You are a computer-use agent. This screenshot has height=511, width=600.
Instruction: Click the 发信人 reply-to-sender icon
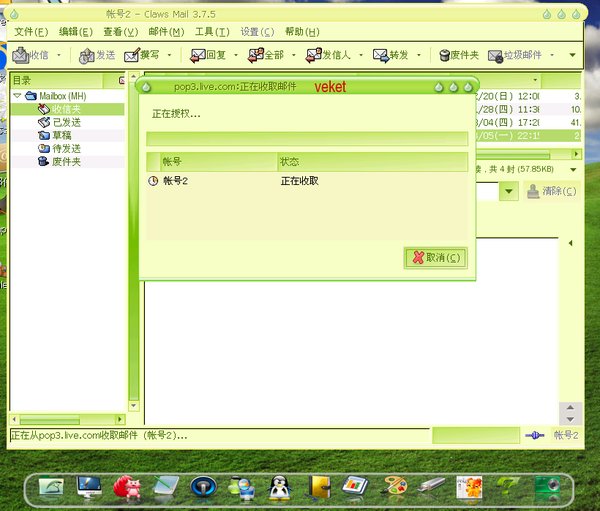[x=314, y=56]
